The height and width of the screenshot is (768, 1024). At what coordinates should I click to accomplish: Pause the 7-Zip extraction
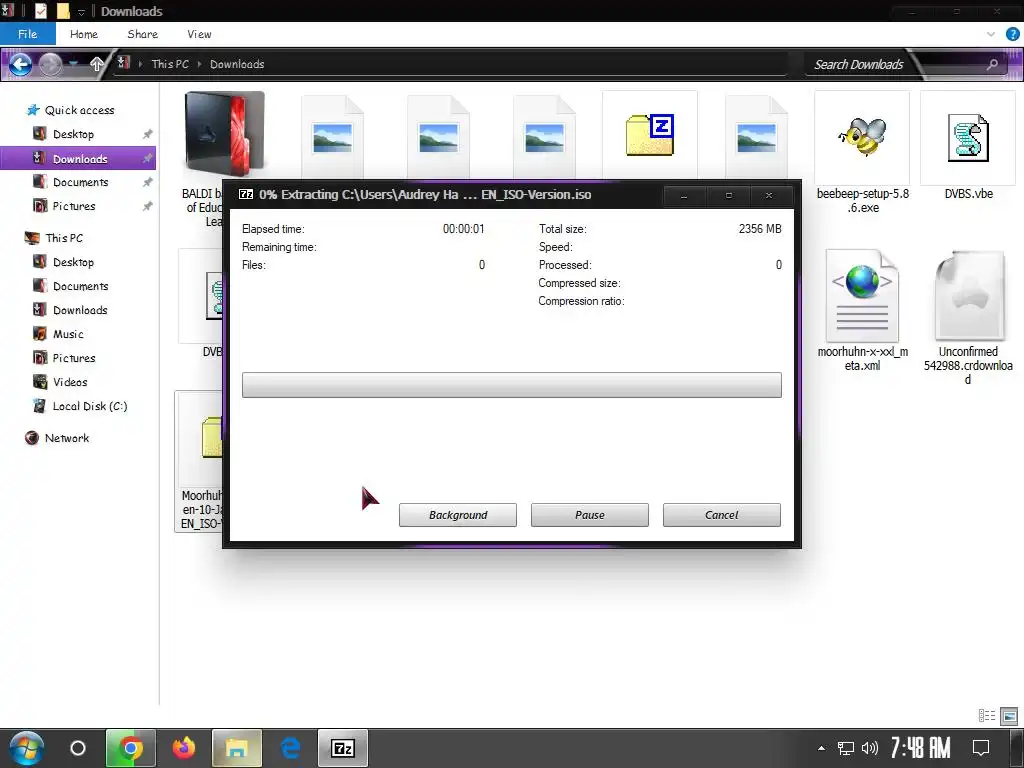click(x=590, y=515)
